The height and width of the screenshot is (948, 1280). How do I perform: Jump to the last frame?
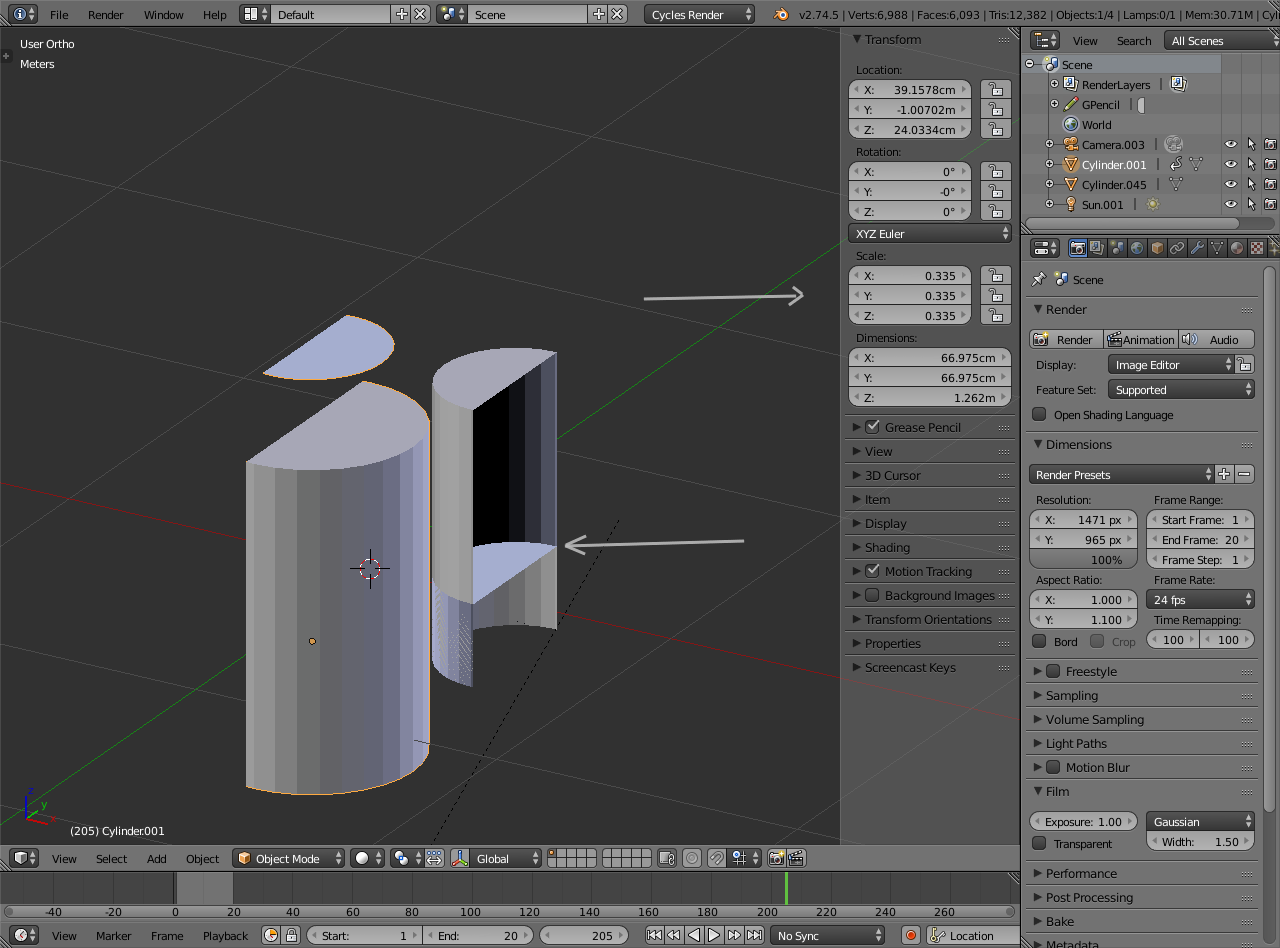coord(754,936)
